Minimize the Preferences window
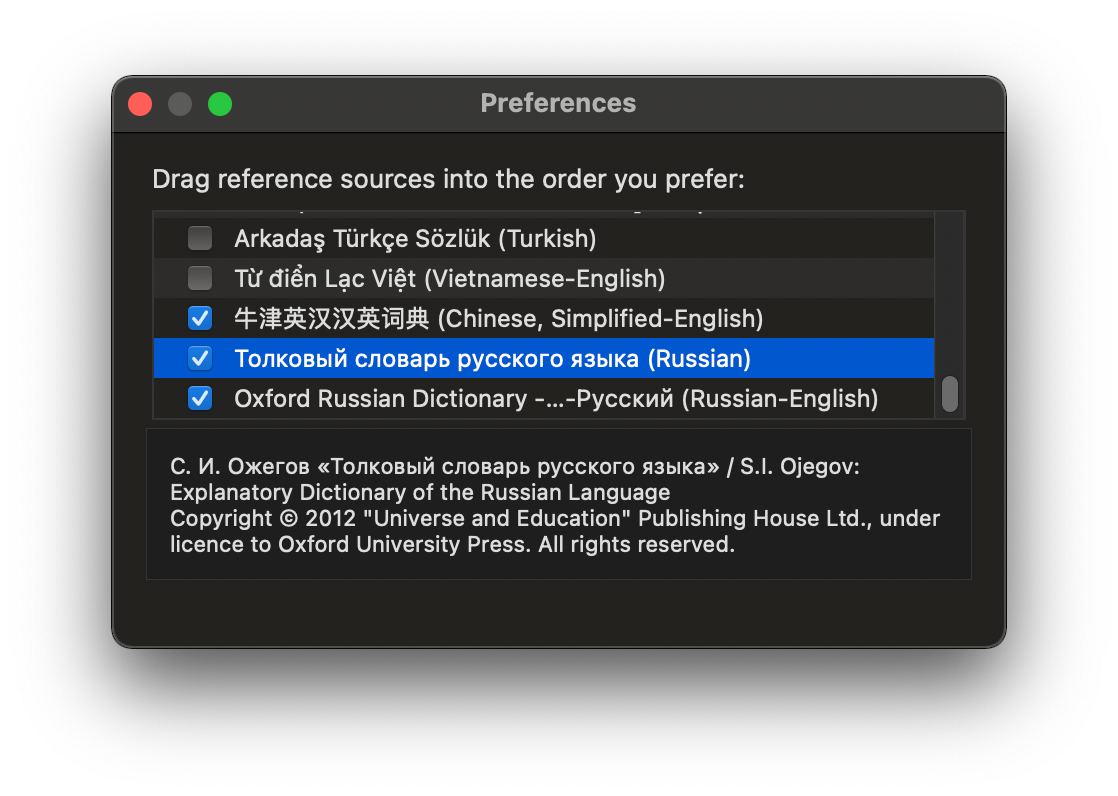The width and height of the screenshot is (1118, 796). tap(180, 104)
